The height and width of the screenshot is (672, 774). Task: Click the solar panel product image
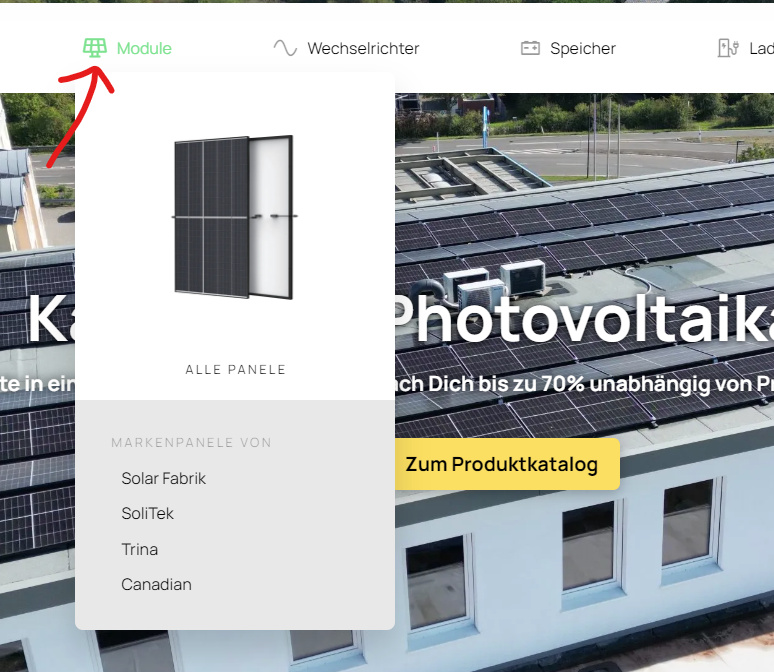tap(234, 217)
